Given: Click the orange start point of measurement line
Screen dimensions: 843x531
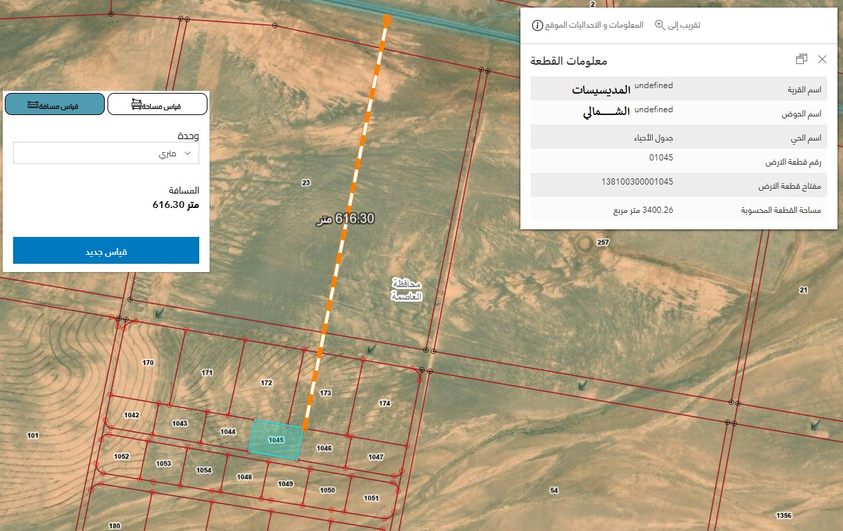Looking at the screenshot, I should (x=387, y=20).
